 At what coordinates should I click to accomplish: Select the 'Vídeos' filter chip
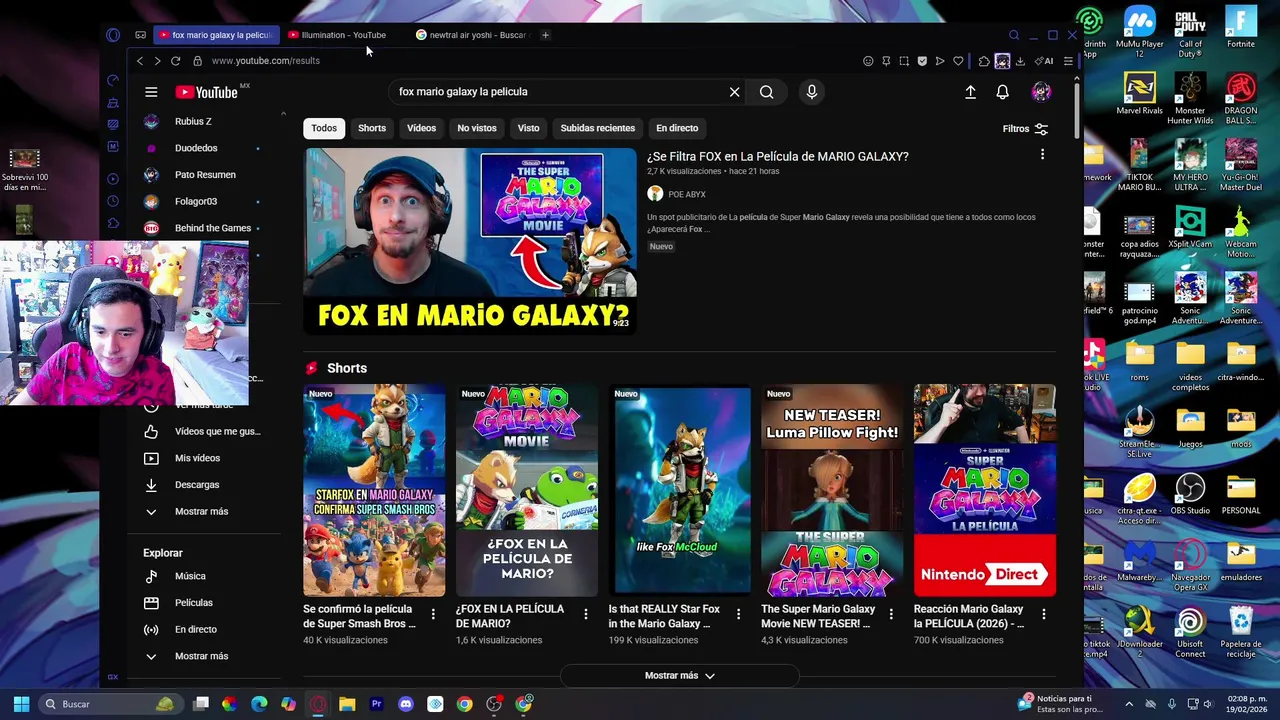pyautogui.click(x=421, y=128)
